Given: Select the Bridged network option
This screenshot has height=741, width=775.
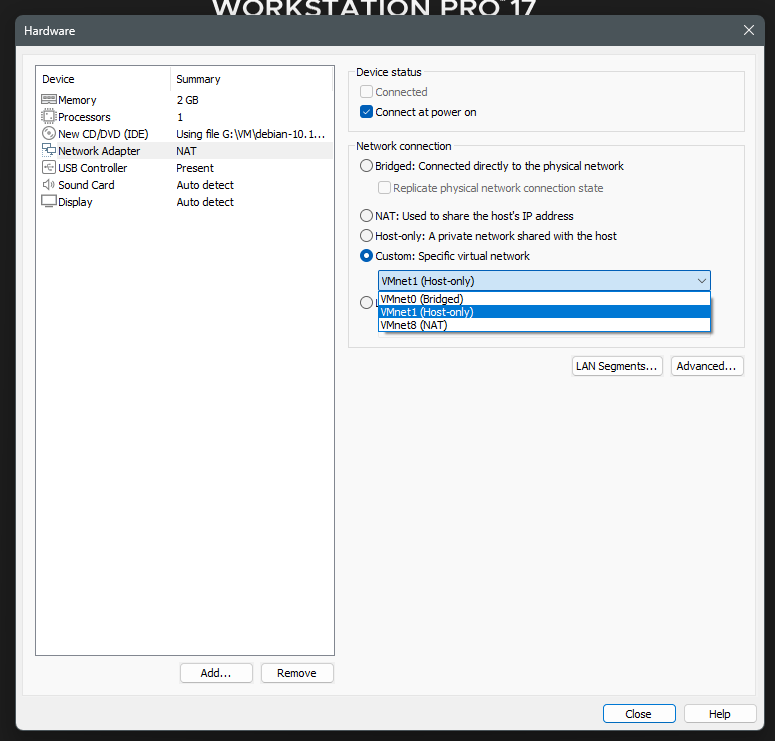Looking at the screenshot, I should tap(366, 166).
